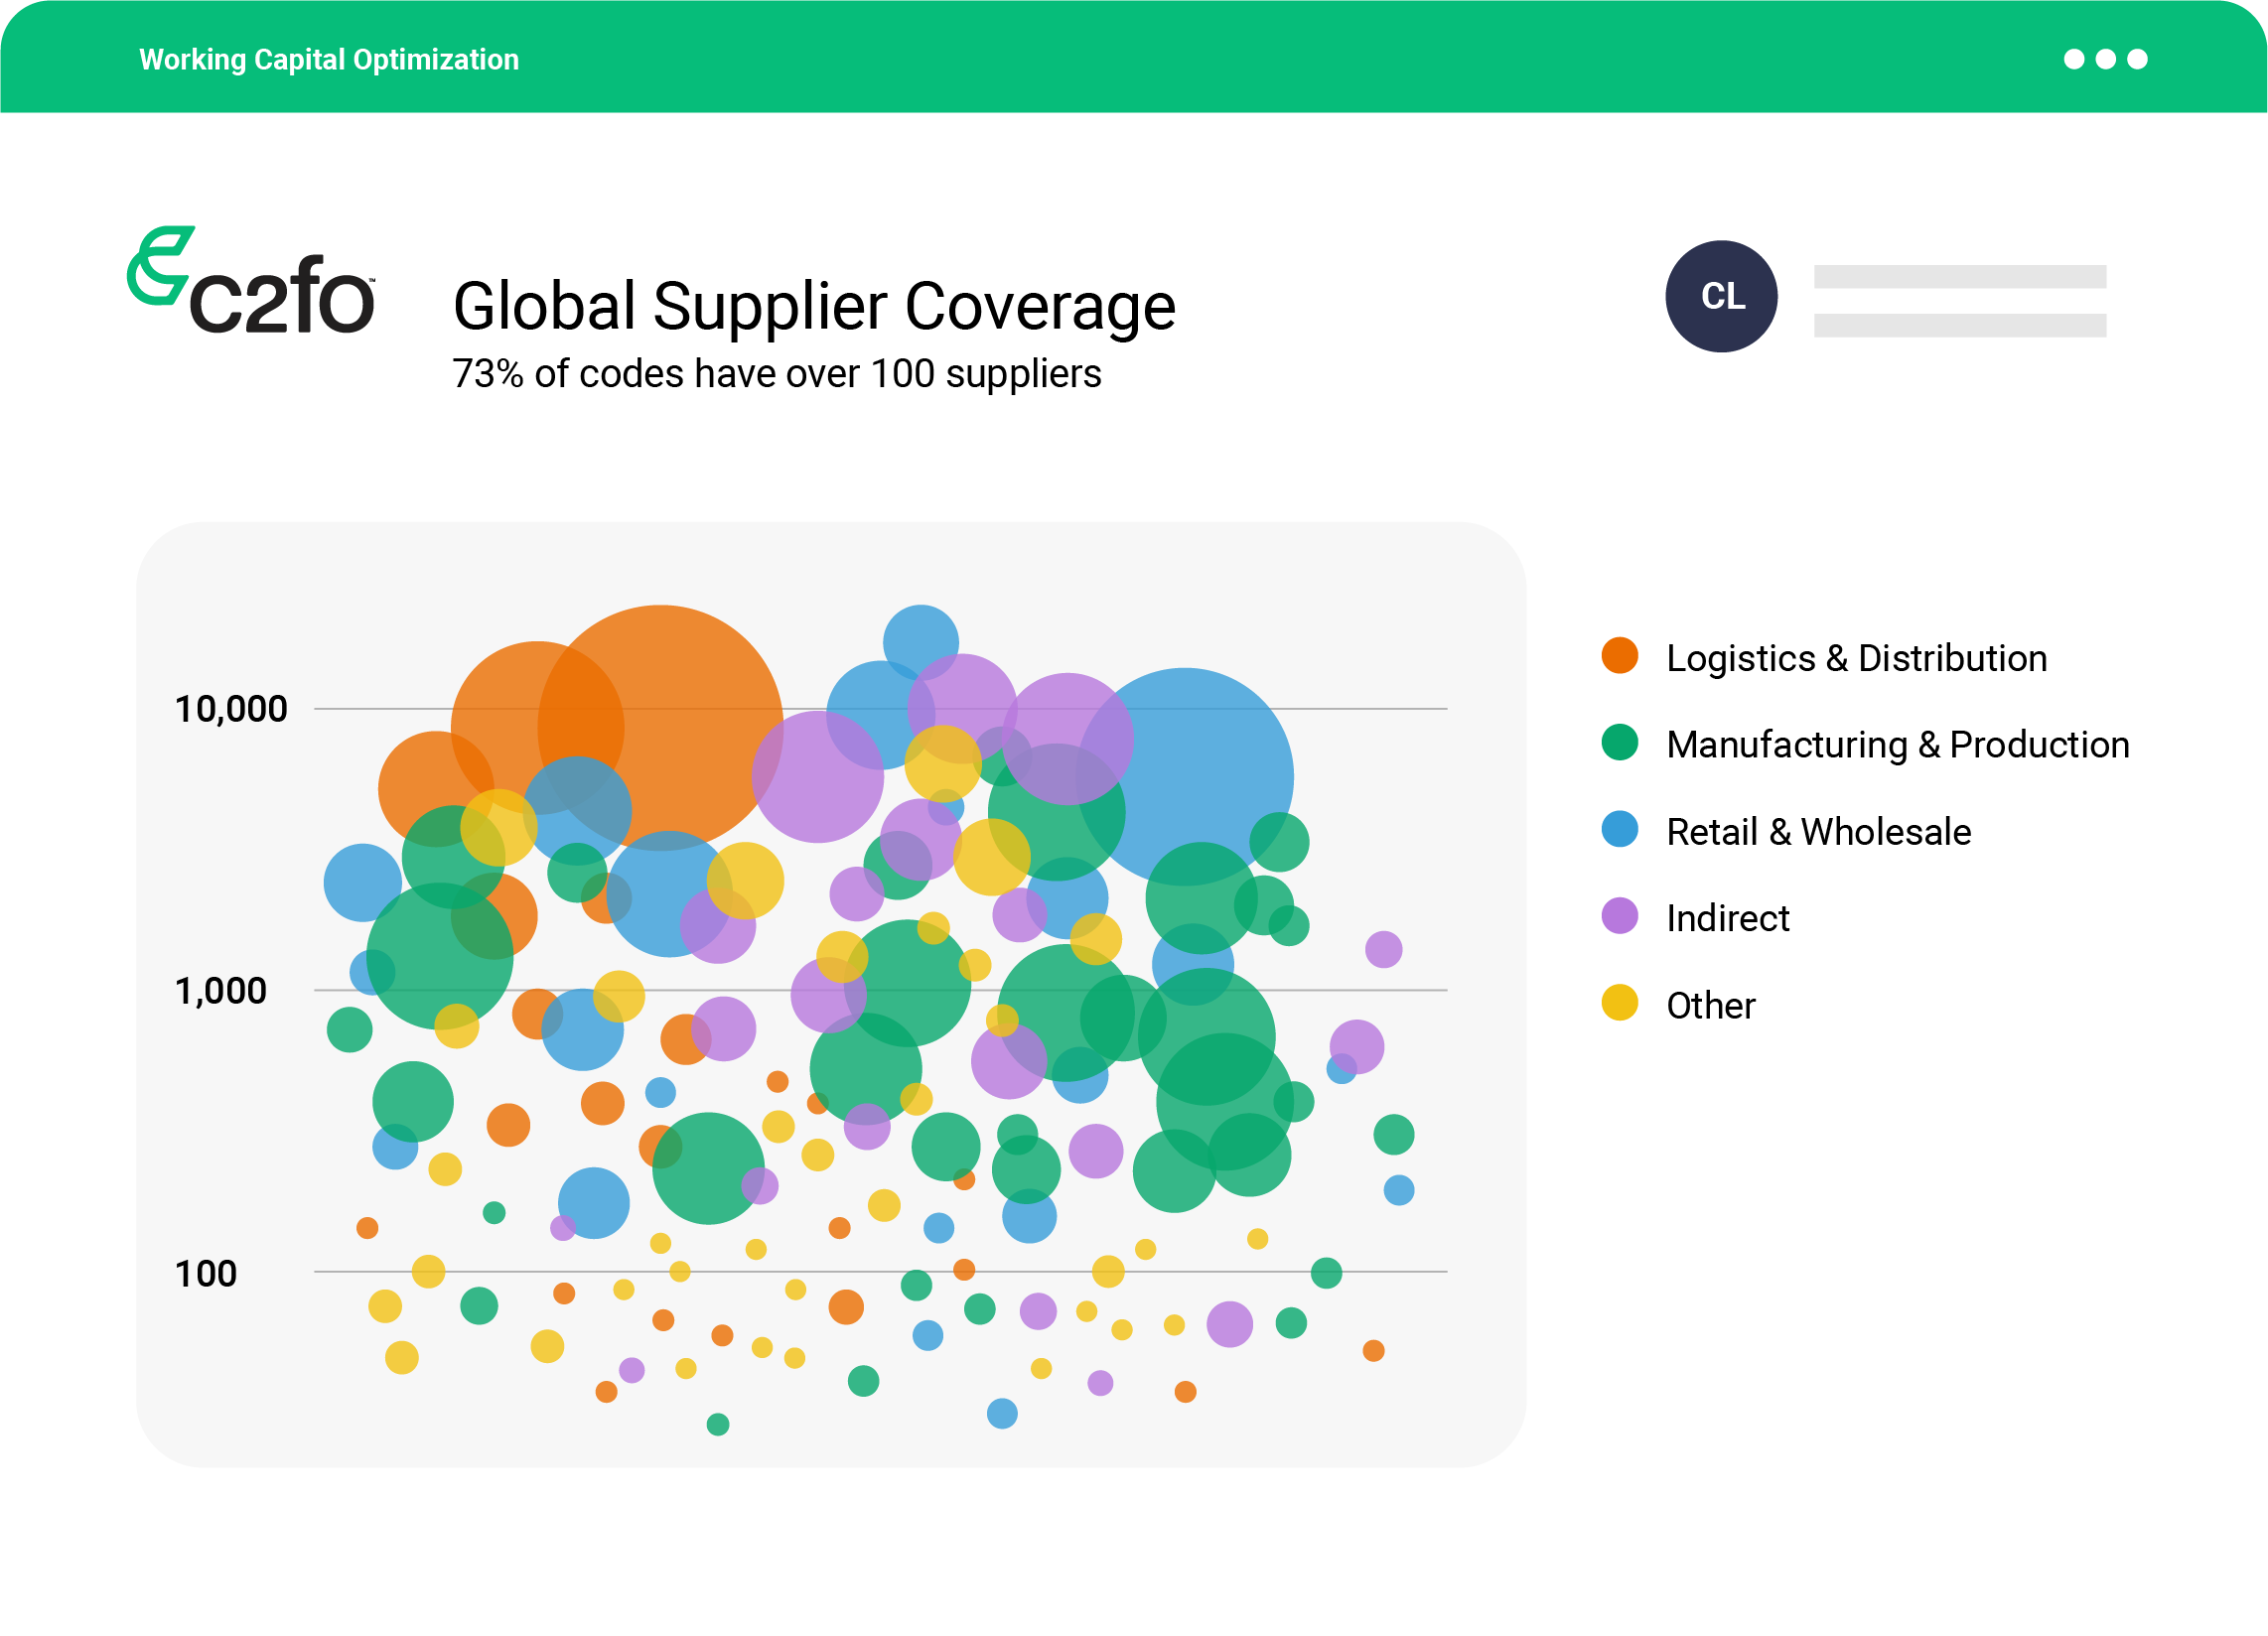Click the blue Retail & Wholesale legend dot
Screen dimensions: 2268x1636
coord(1619,830)
